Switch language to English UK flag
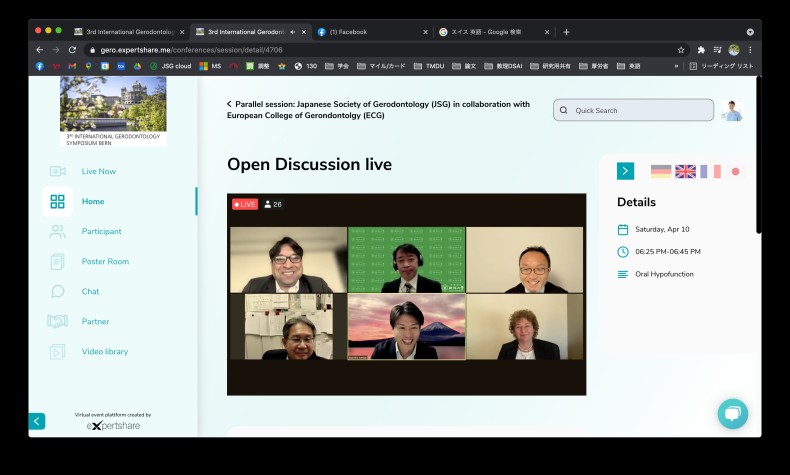 [x=685, y=171]
